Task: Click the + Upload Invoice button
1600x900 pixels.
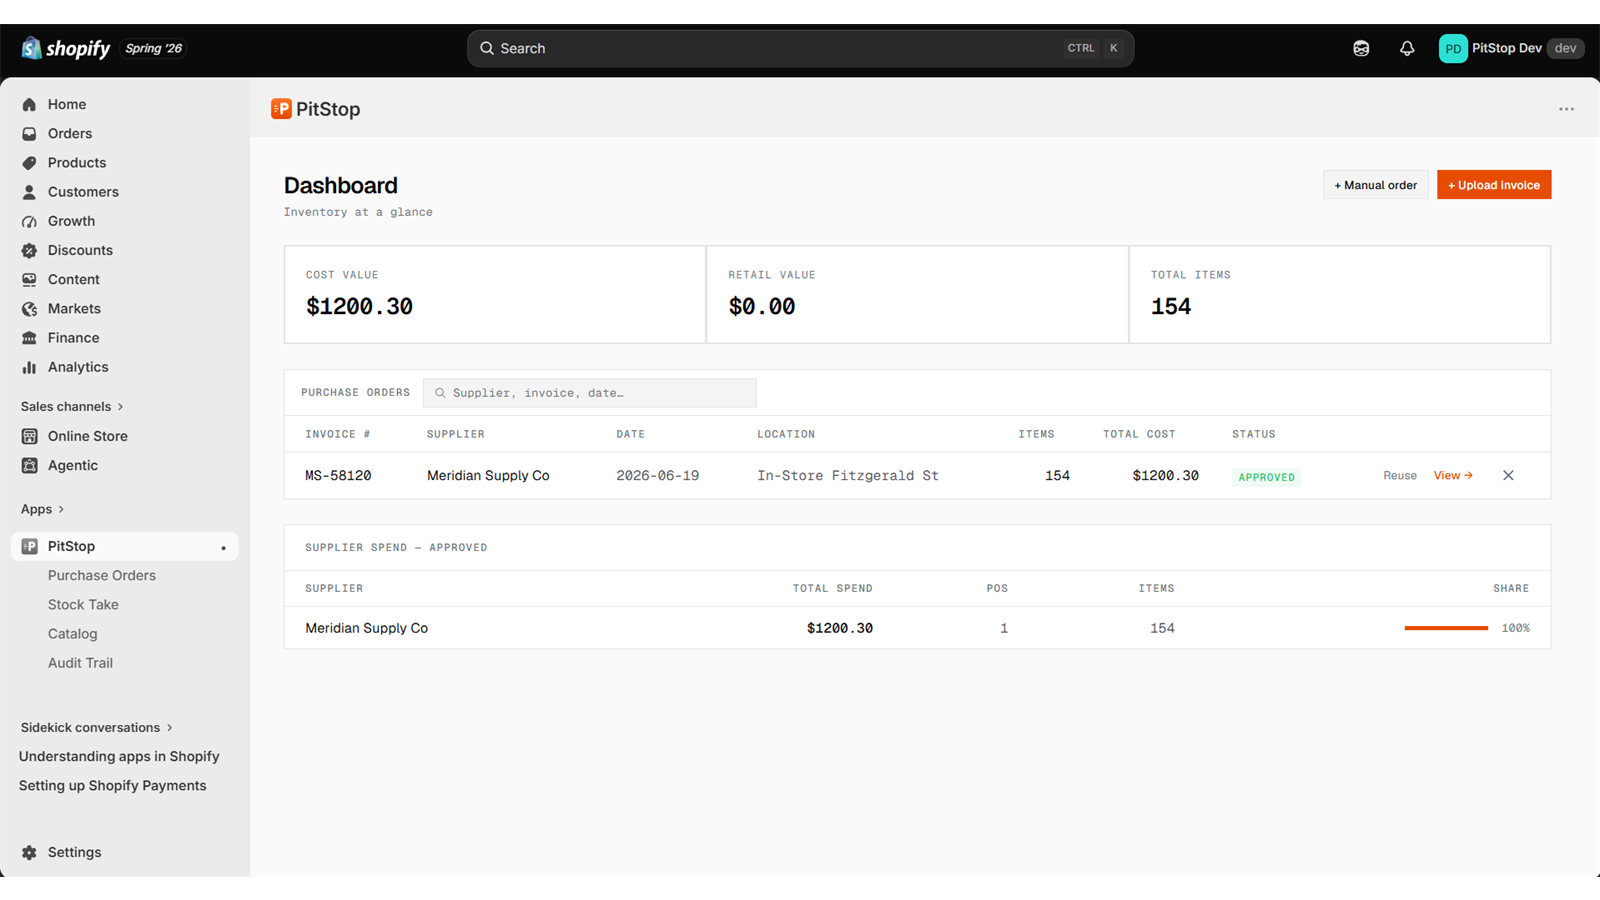Action: click(x=1494, y=185)
